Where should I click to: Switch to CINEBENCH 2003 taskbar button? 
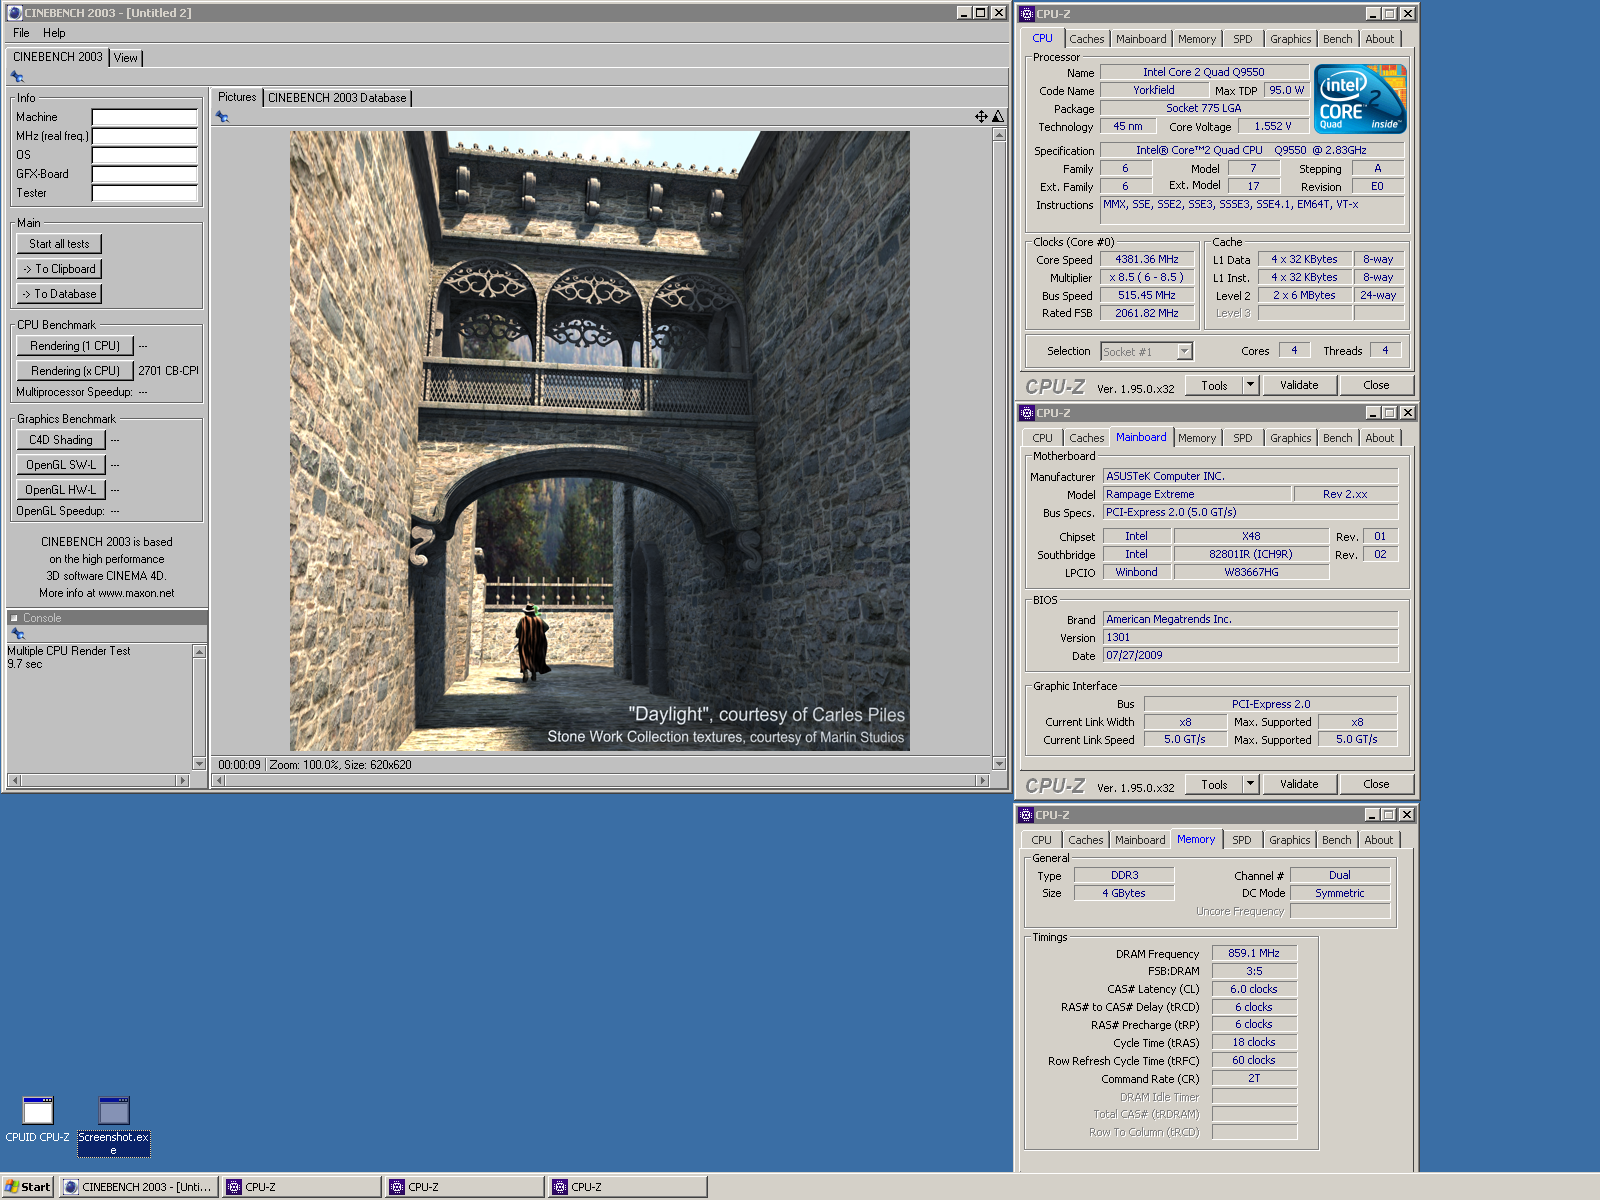tap(138, 1187)
